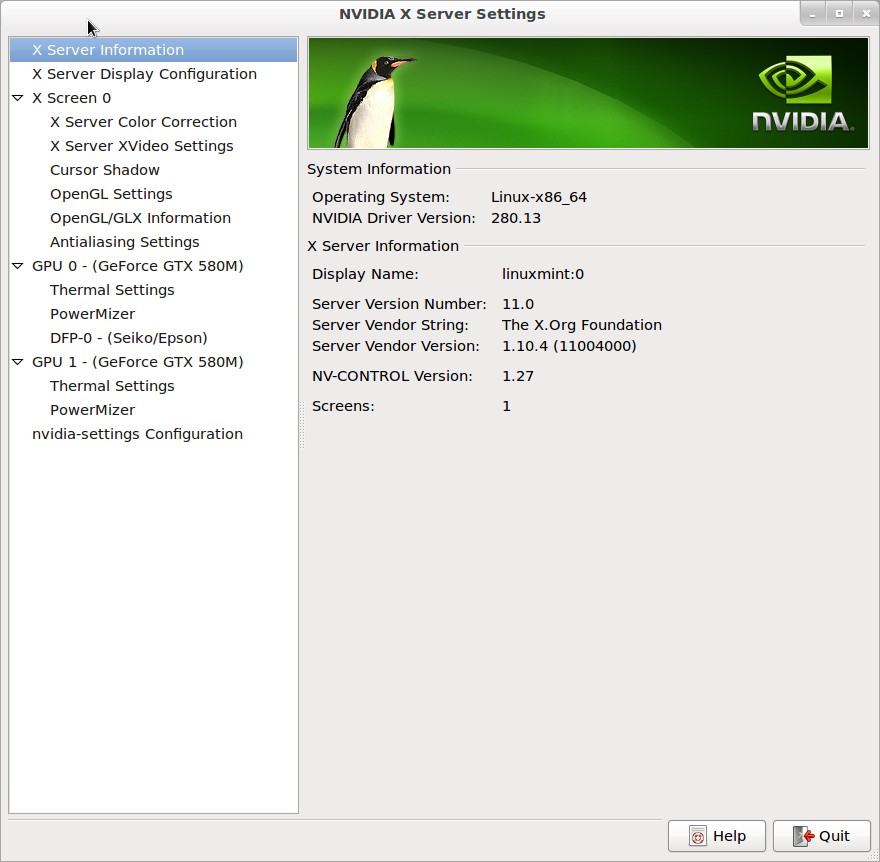
Task: Click the vendor string 'The X.Org Foundation'
Action: [x=582, y=325]
